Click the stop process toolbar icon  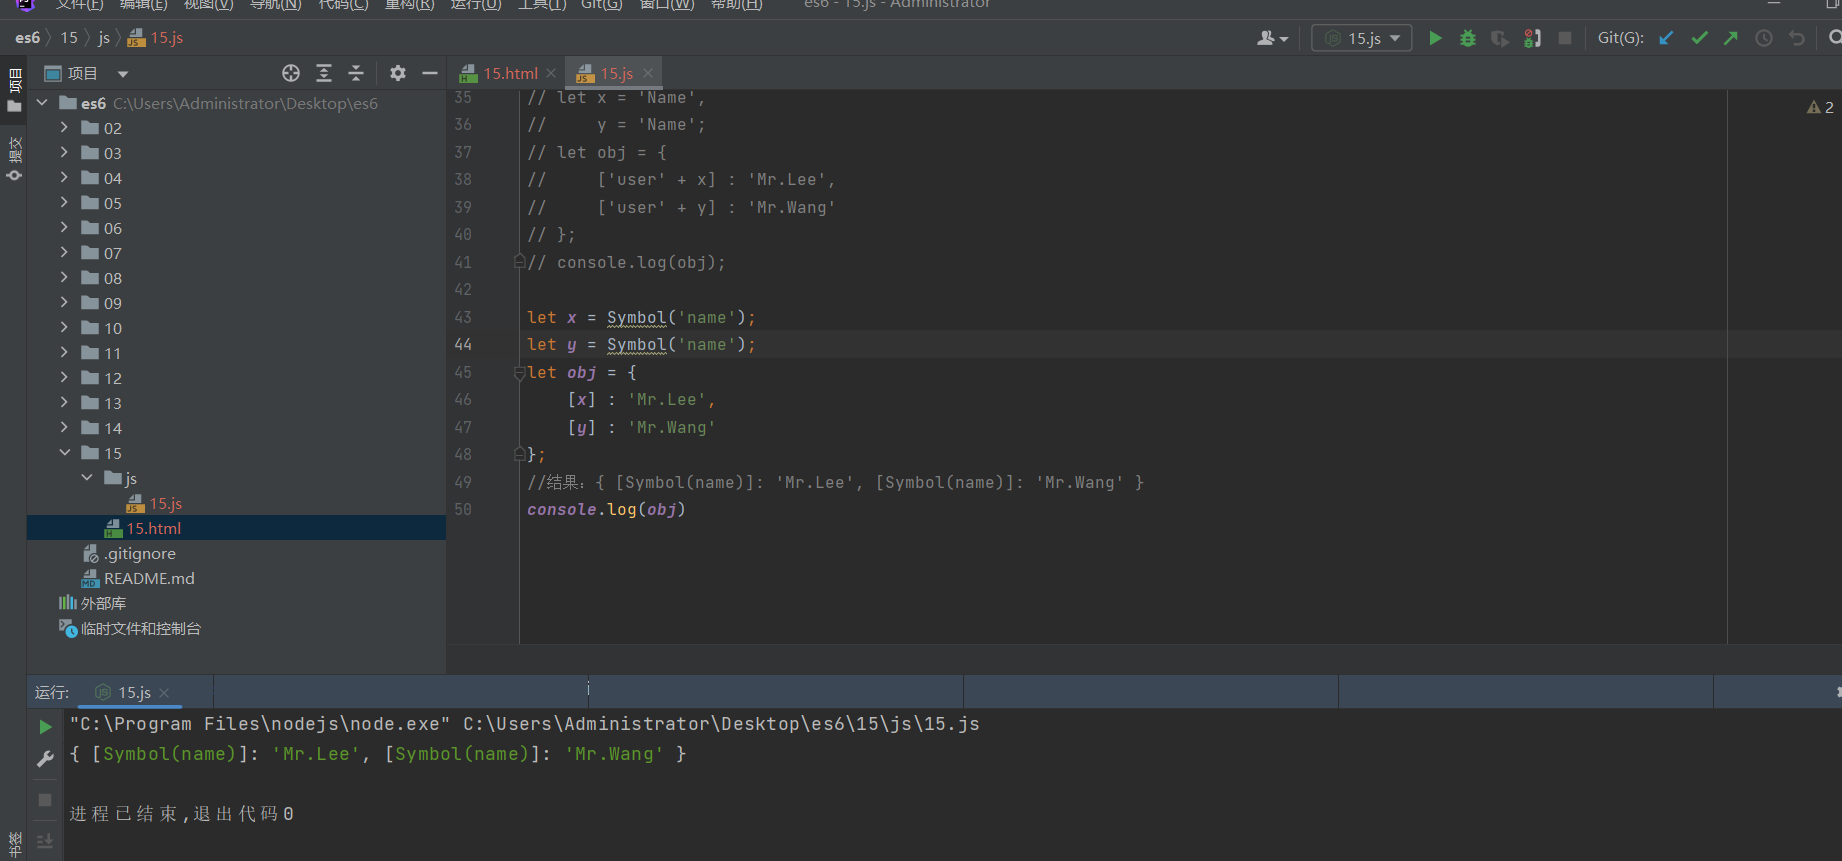[1565, 38]
